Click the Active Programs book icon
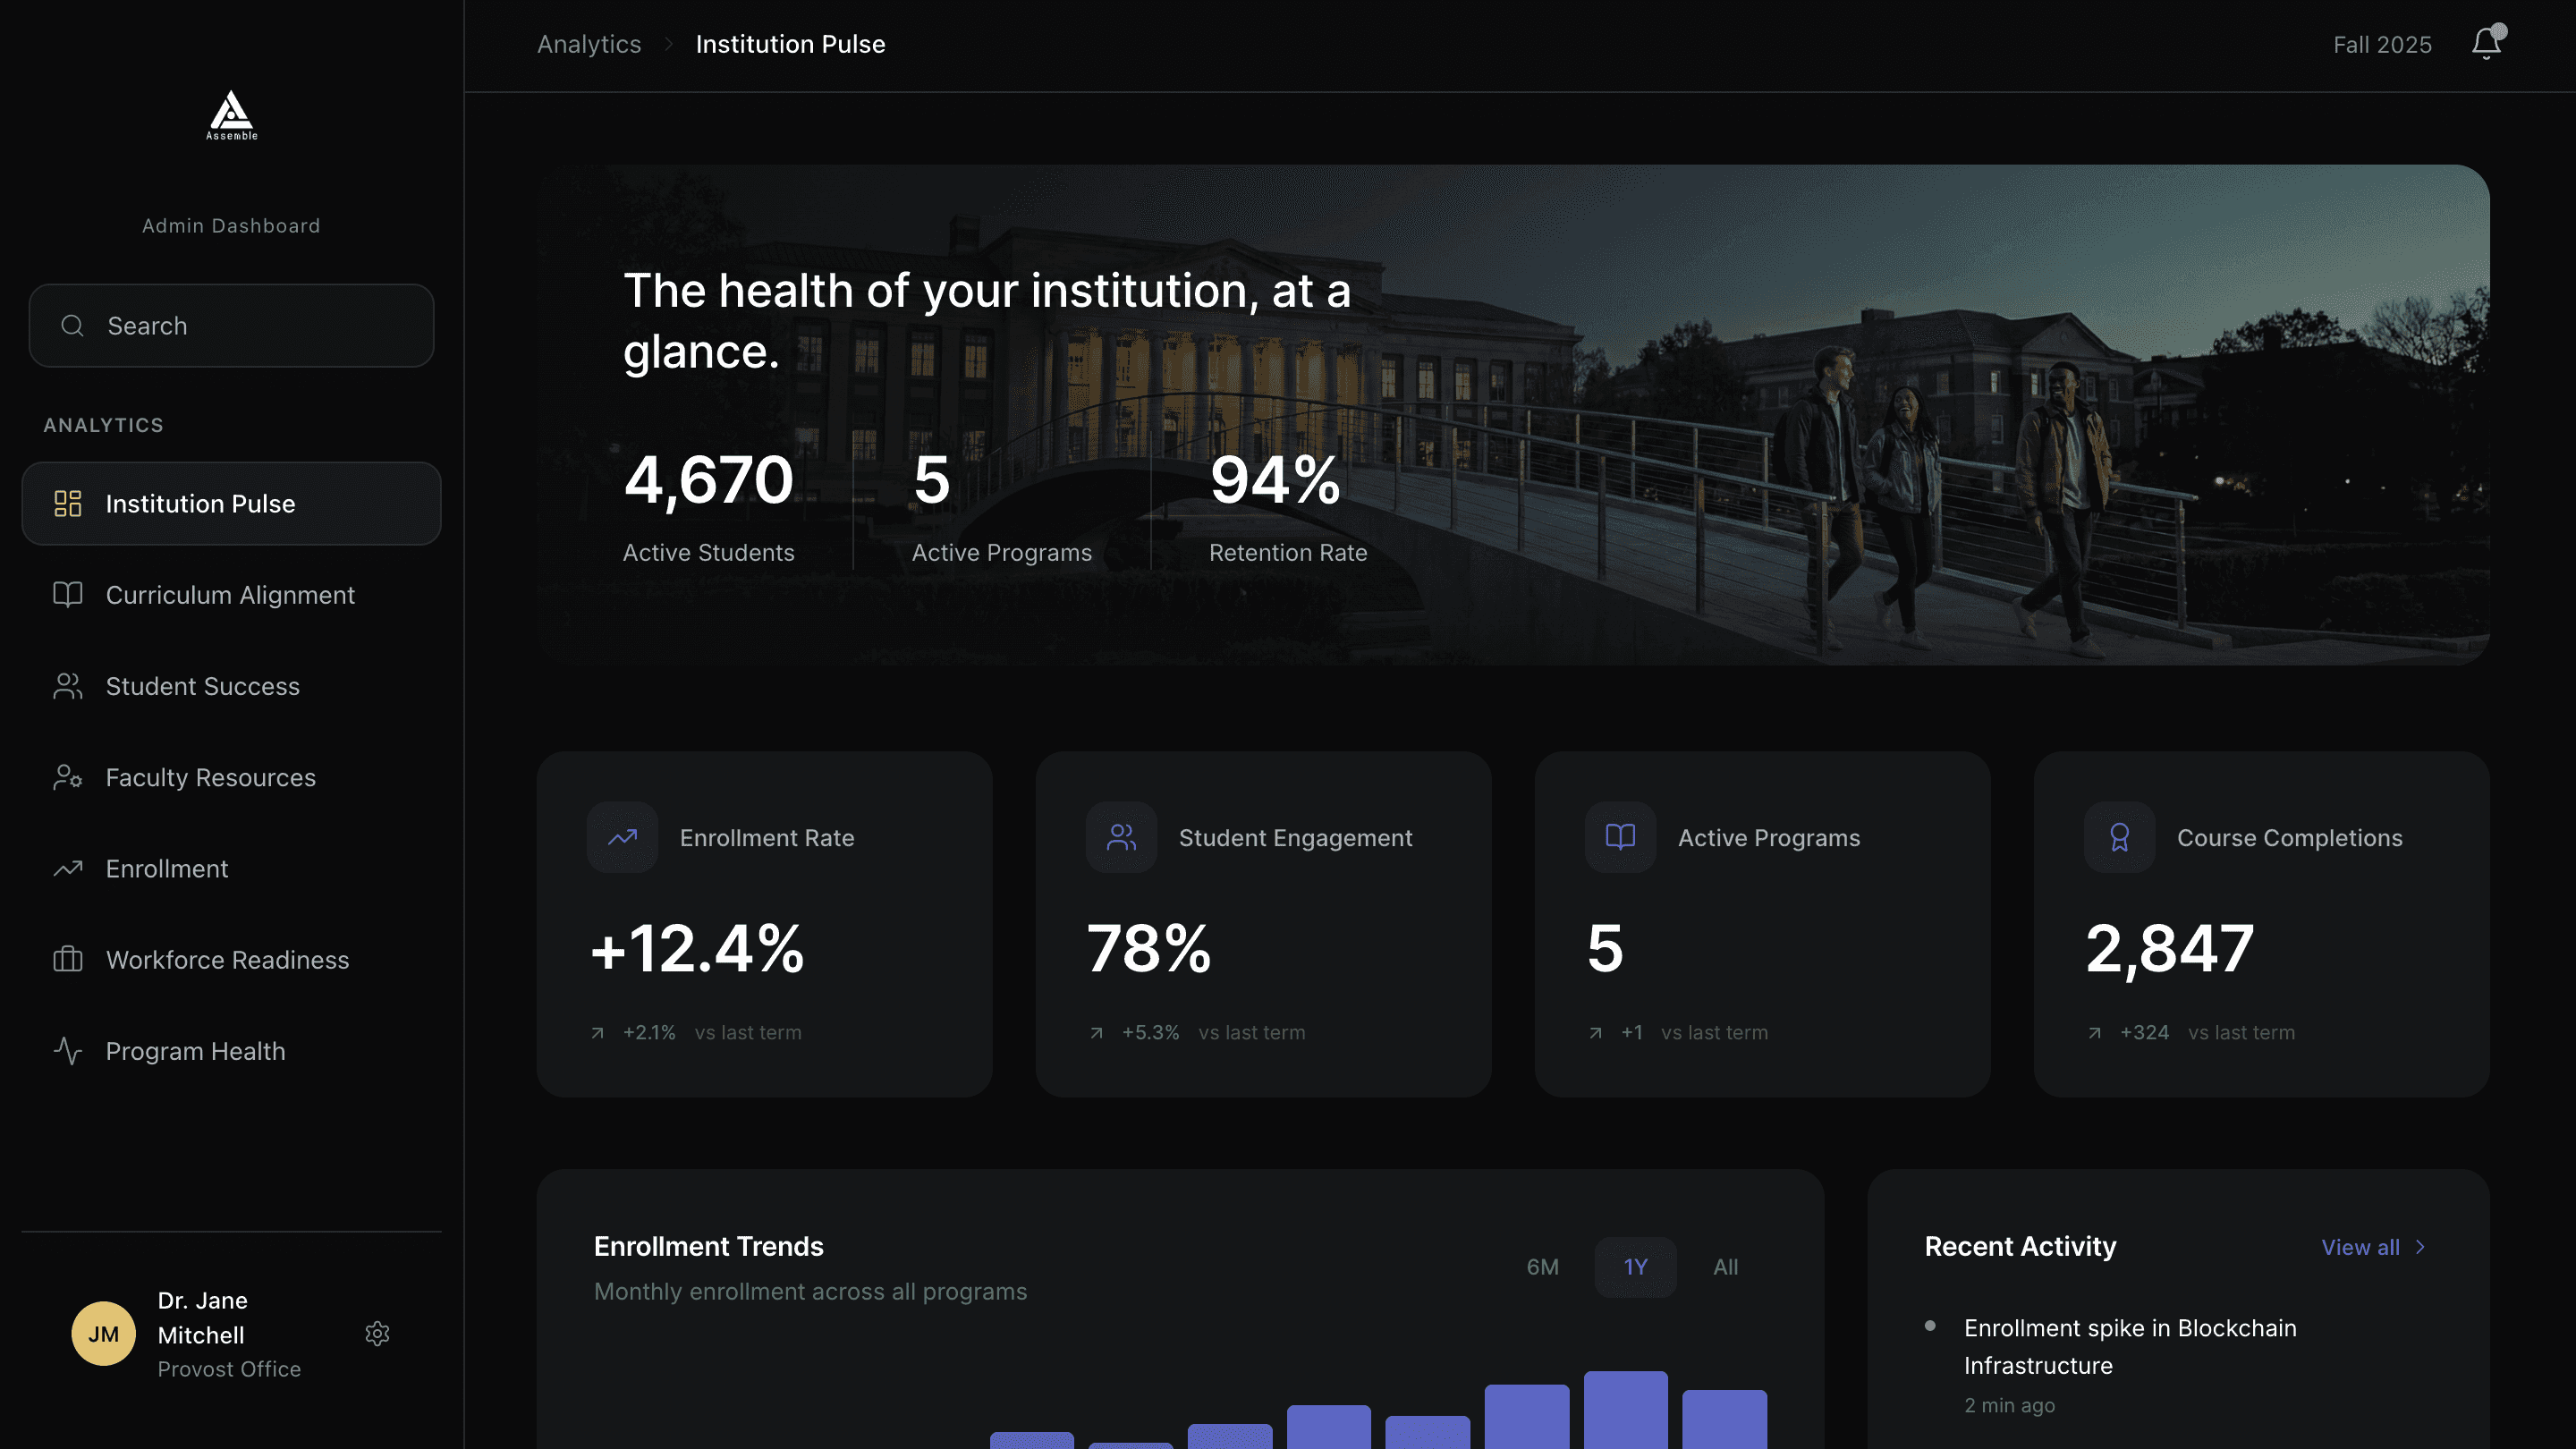This screenshot has width=2576, height=1449. (x=1620, y=837)
